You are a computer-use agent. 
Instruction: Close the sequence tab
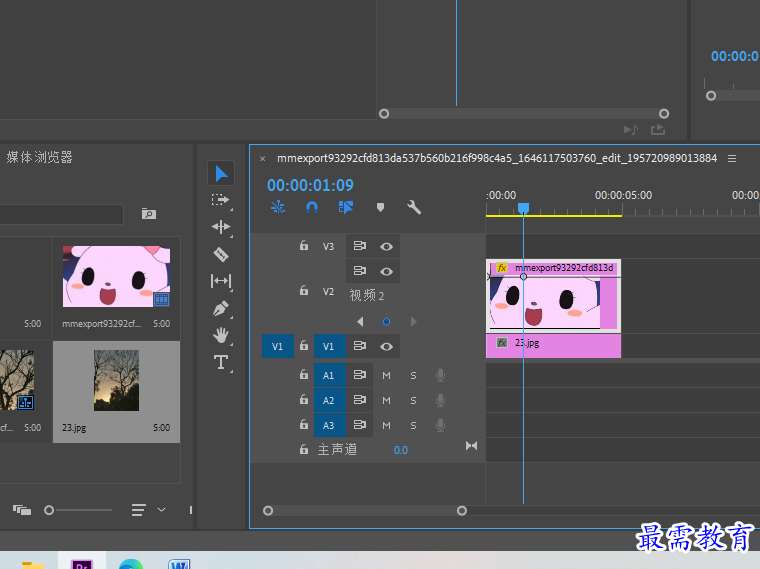[x=262, y=158]
